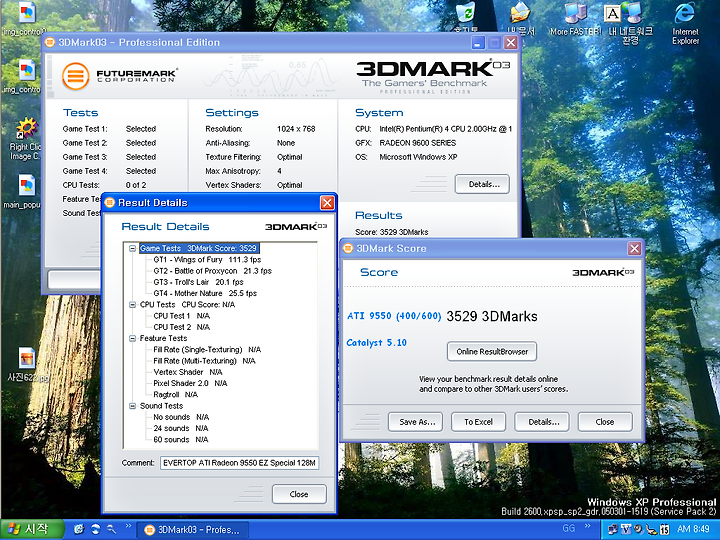
Task: Open main_popu desktop file icon
Action: [x=24, y=191]
